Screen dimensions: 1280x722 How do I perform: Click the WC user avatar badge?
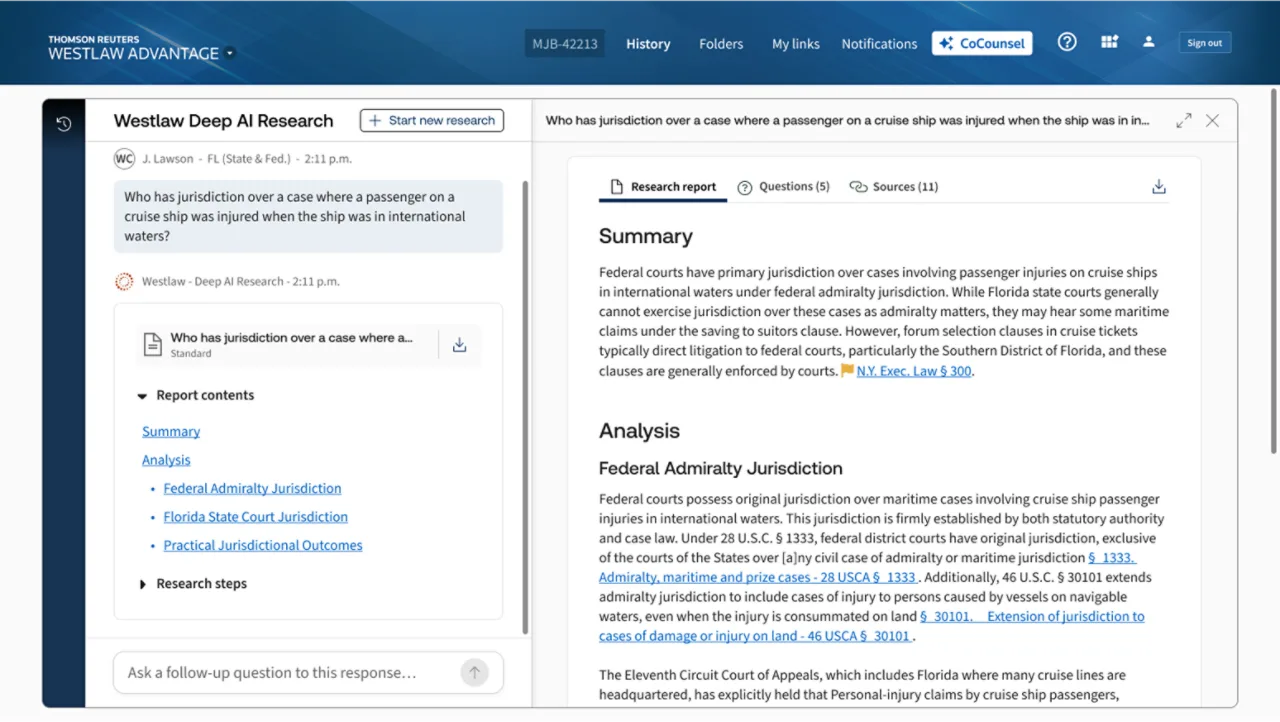tap(124, 159)
